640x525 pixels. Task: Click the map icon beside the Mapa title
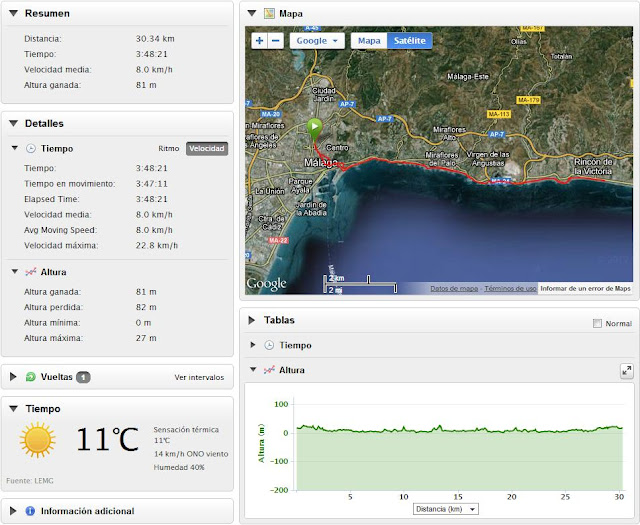pyautogui.click(x=269, y=13)
